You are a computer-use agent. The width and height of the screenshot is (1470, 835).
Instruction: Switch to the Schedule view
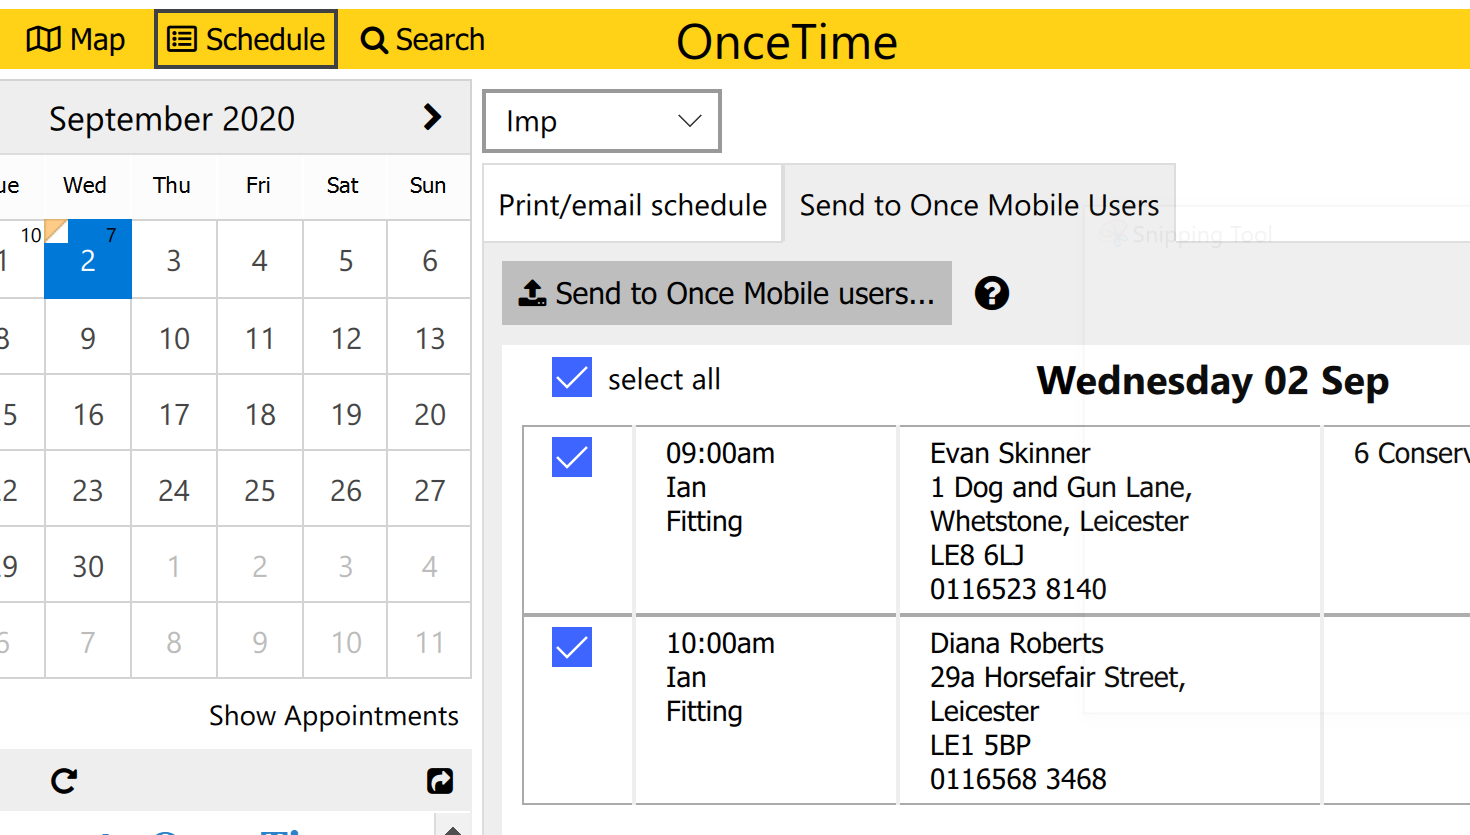click(246, 39)
